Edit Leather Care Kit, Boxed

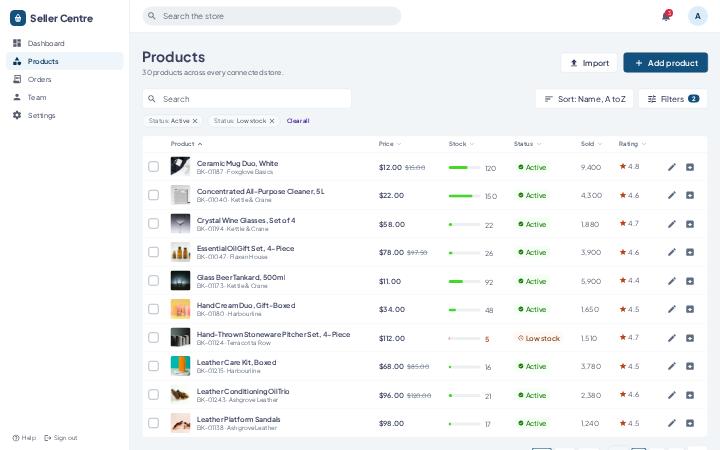coord(671,366)
